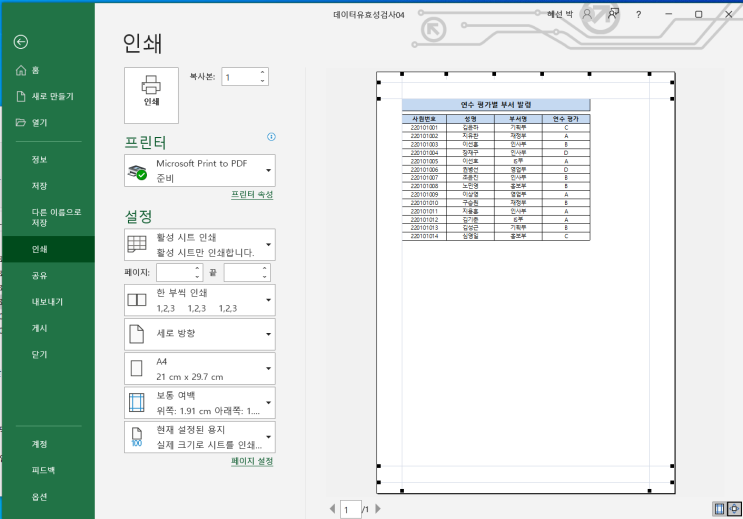Click the account name 혜선 박

click(560, 14)
